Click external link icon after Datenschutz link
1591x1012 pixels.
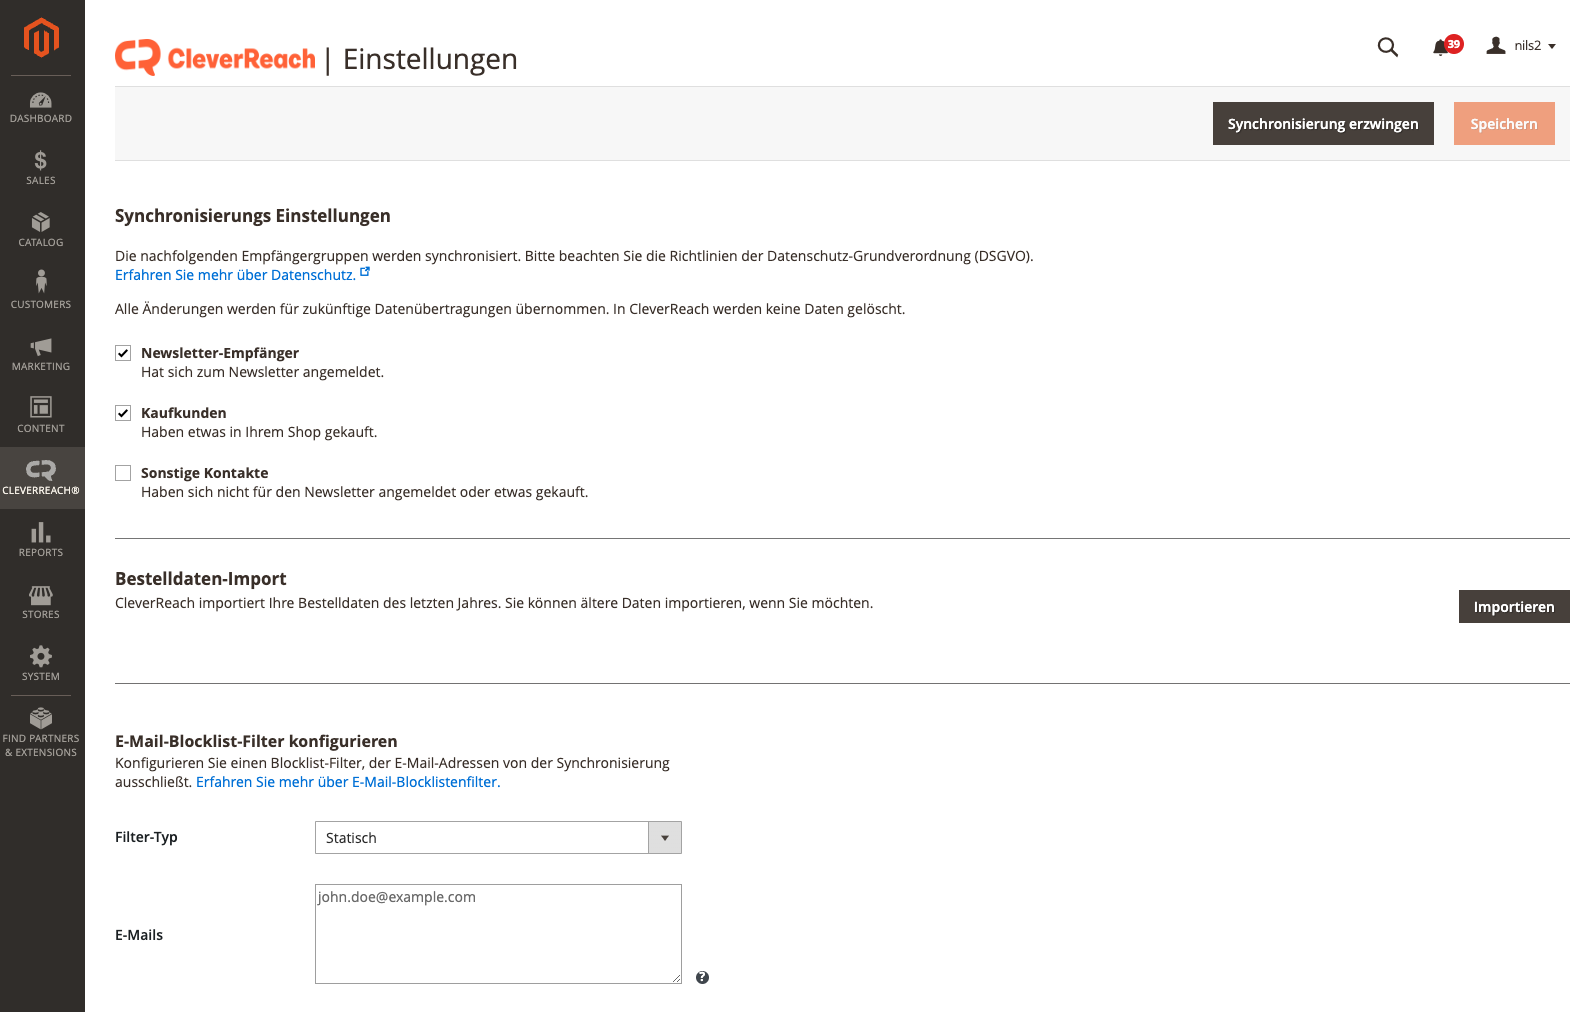(365, 272)
